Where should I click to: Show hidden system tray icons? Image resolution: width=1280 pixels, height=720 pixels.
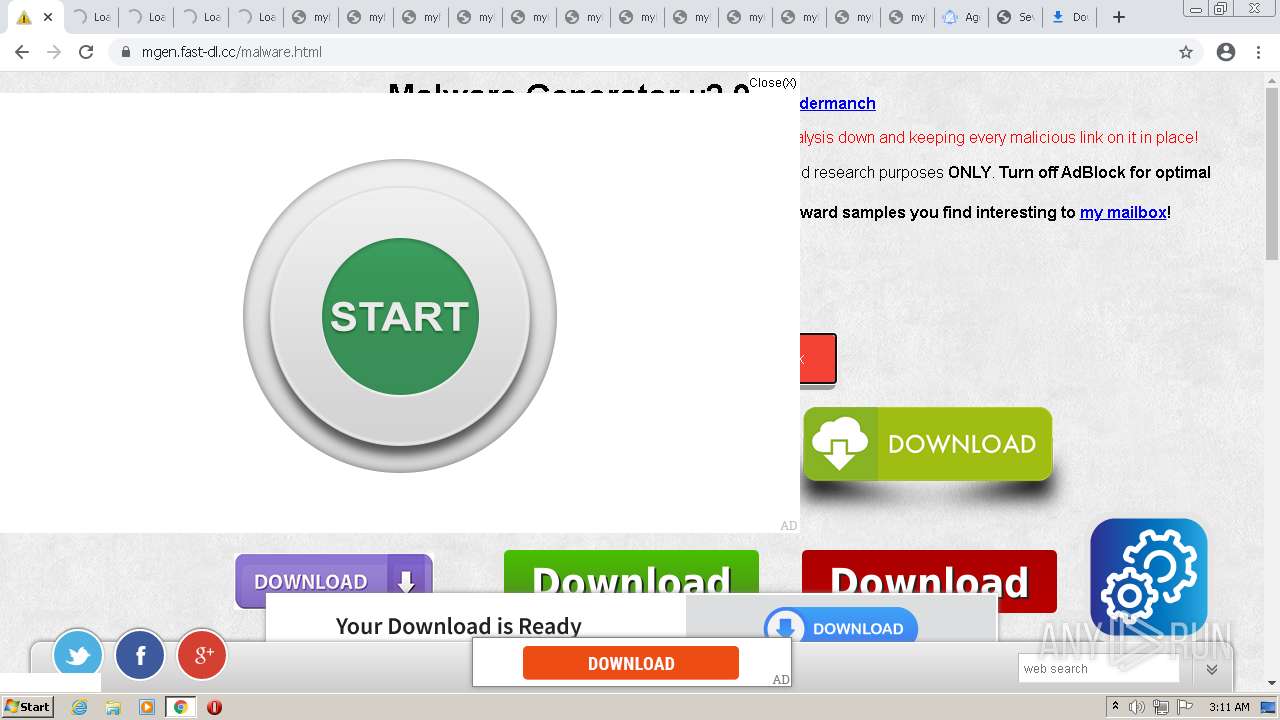pyautogui.click(x=1115, y=707)
